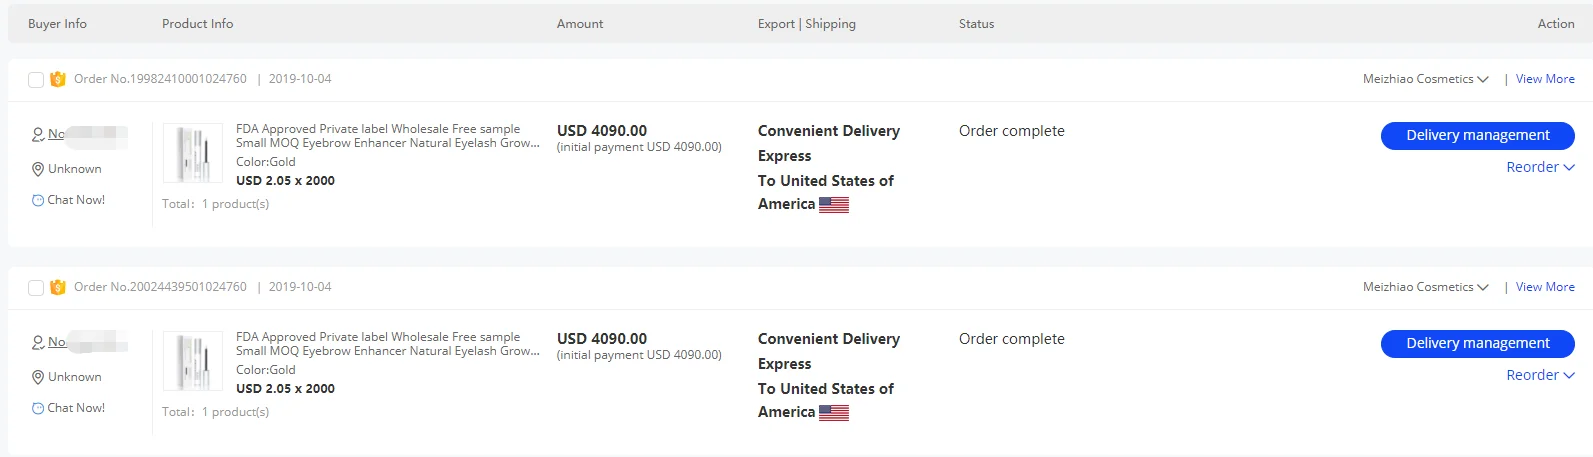This screenshot has width=1593, height=457.
Task: Click the buyer profile icon in first order
Action: [x=38, y=134]
